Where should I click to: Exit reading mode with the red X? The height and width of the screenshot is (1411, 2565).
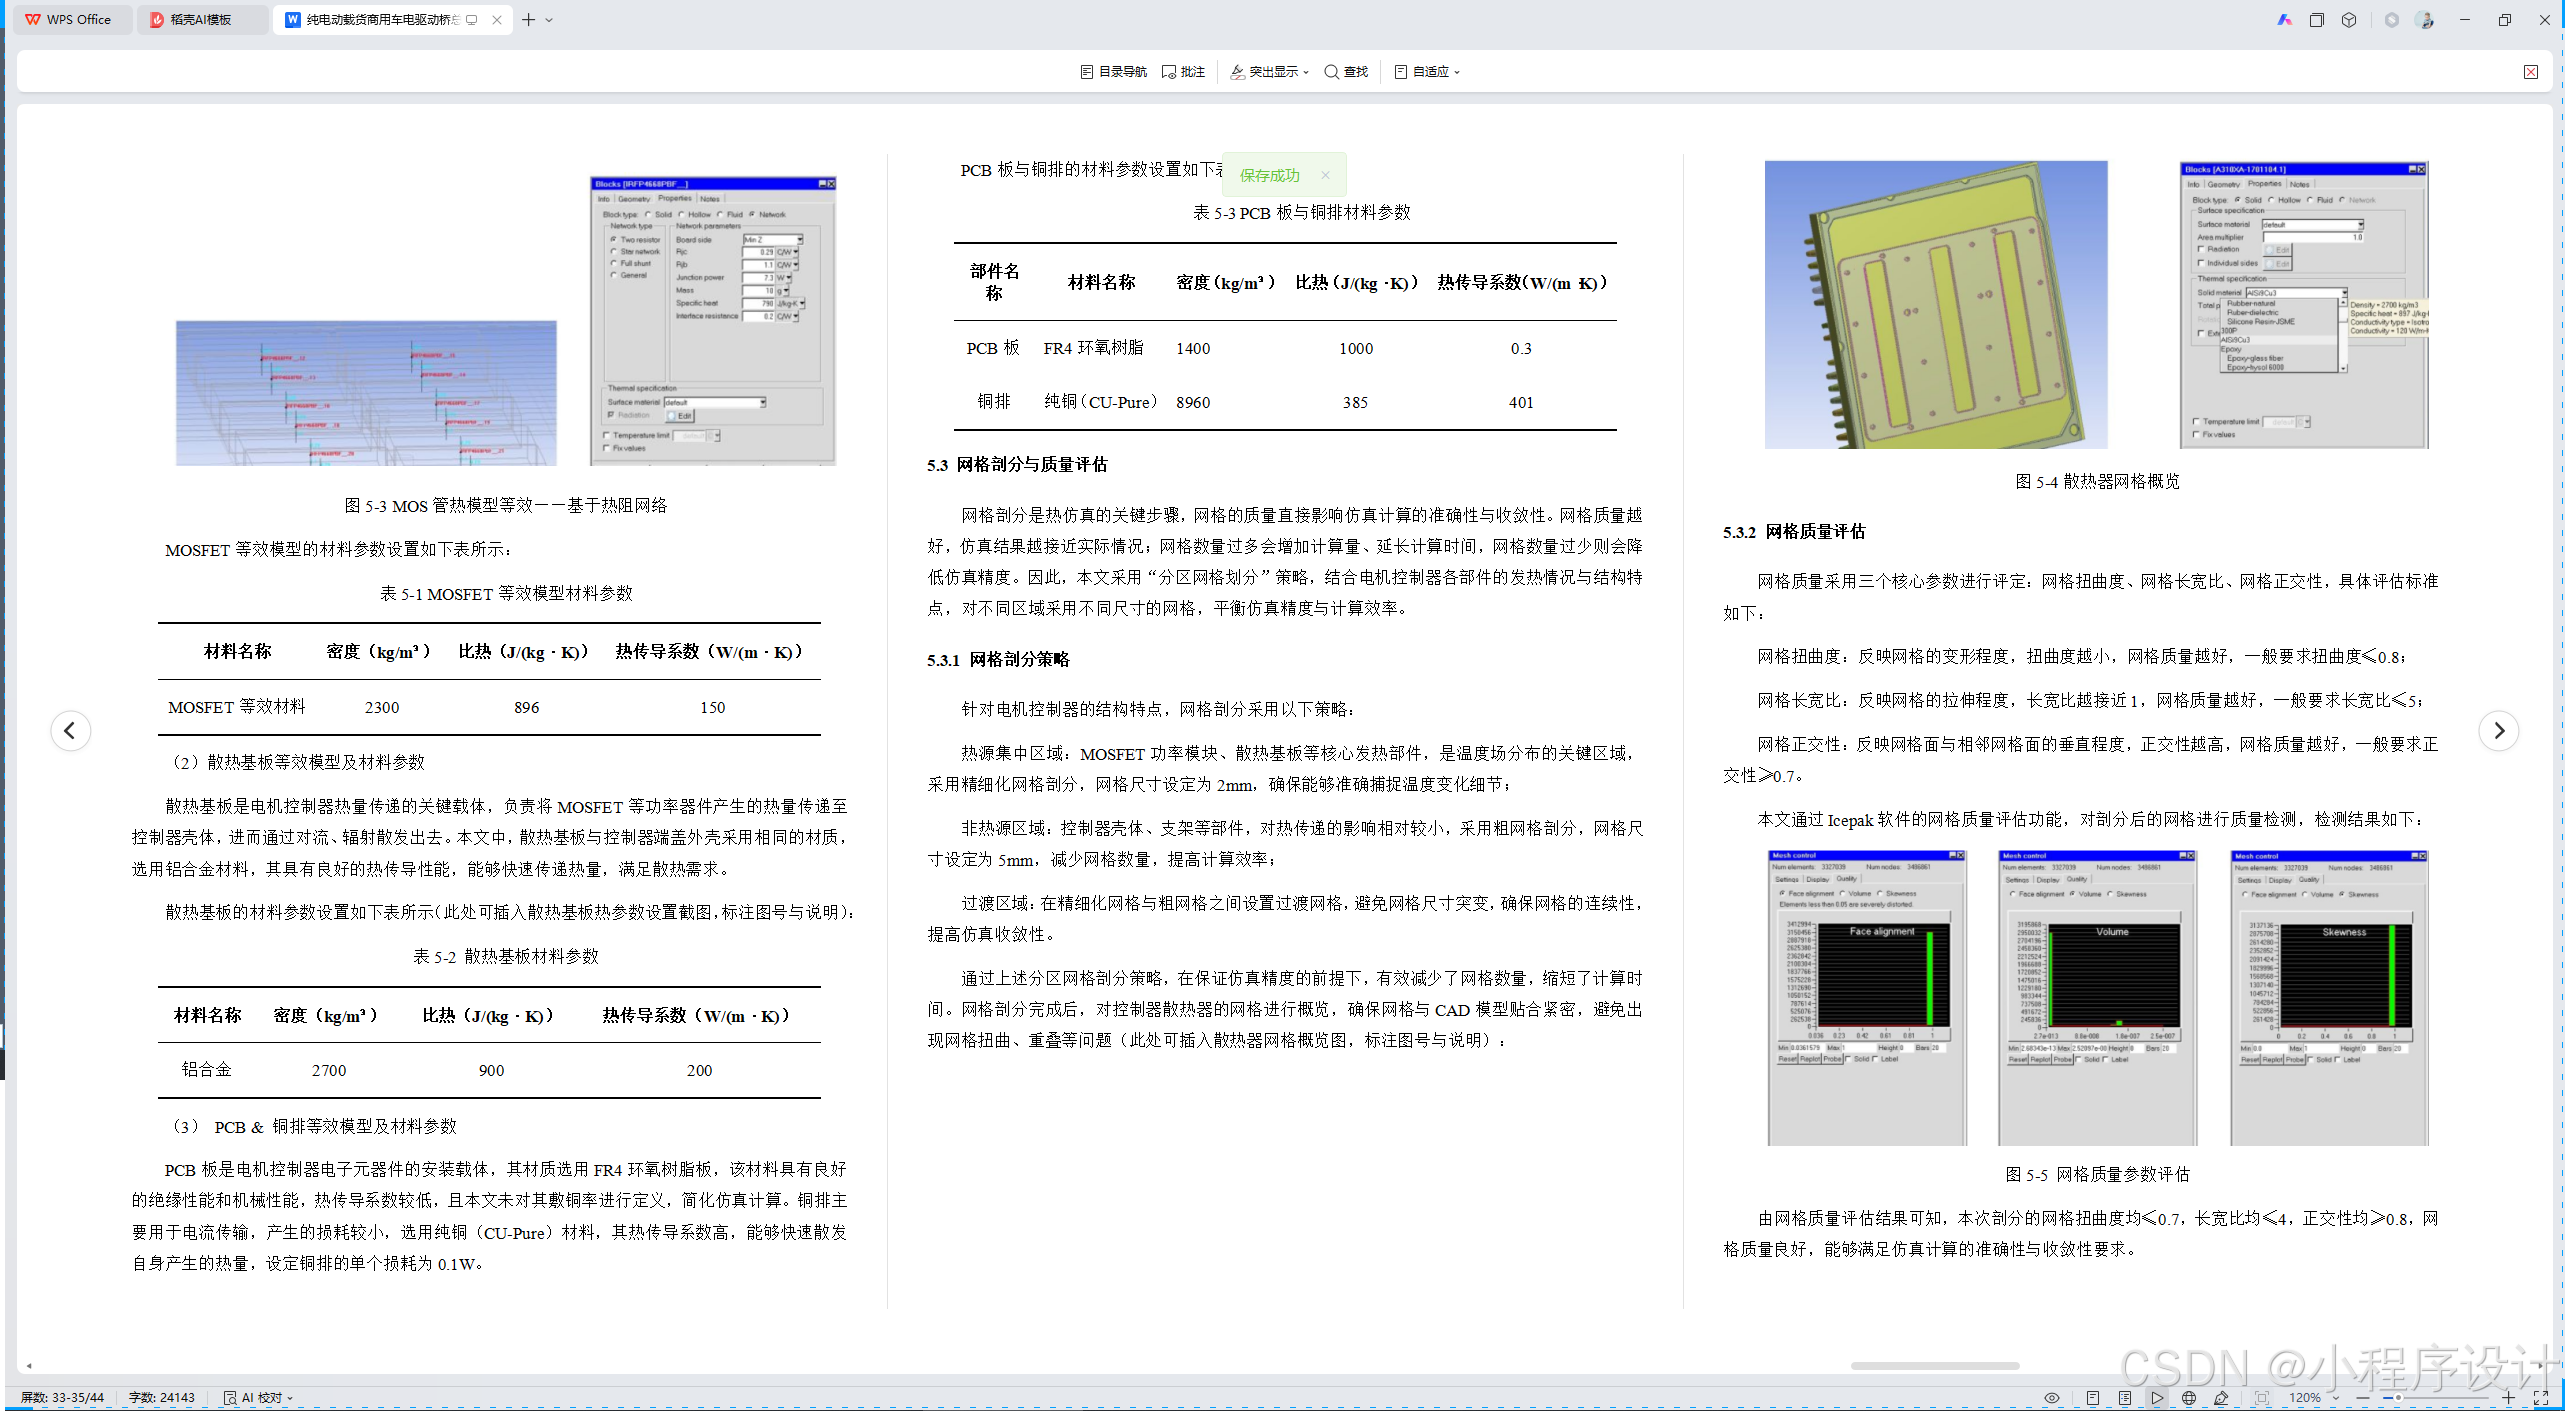[x=2531, y=72]
